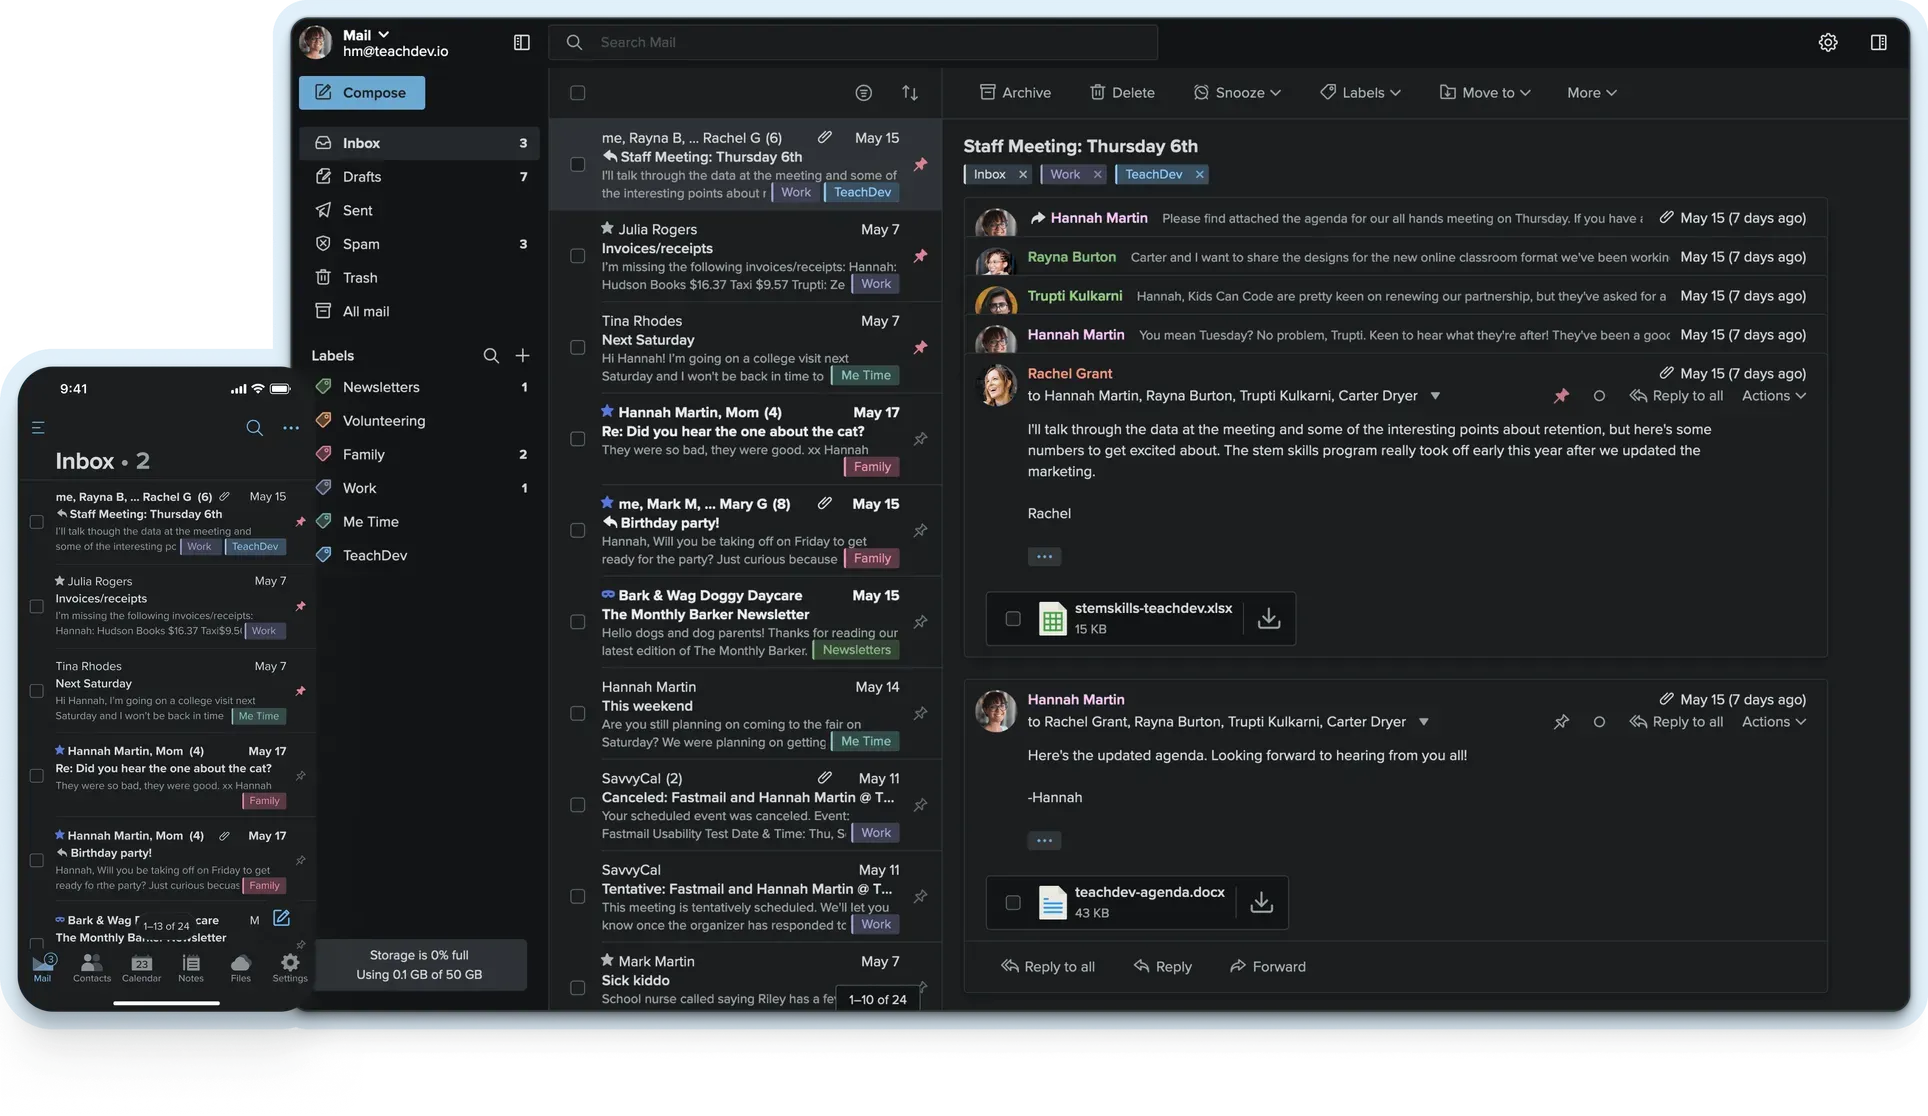Pin the Tina Rhodes Next Saturday email

point(920,347)
